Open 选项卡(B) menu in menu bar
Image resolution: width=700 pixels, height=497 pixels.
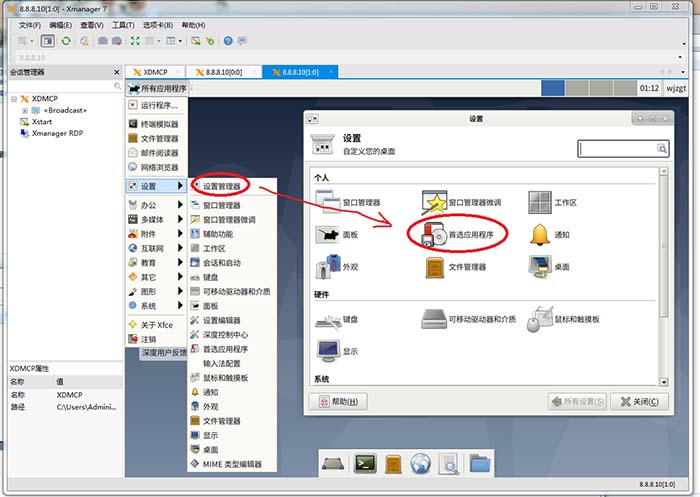tap(158, 25)
